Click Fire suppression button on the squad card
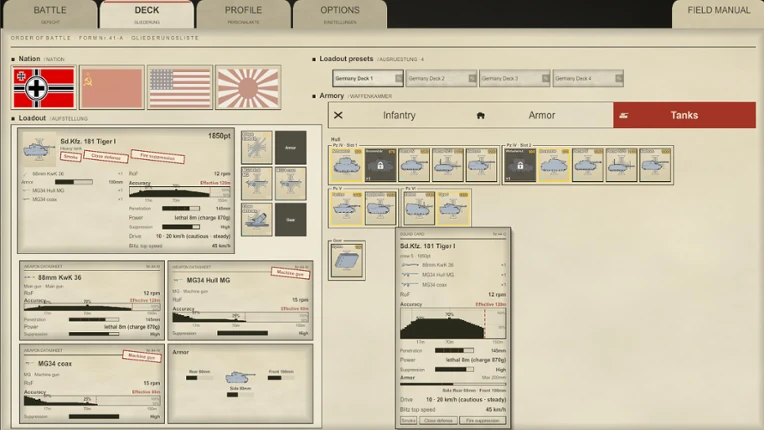764x430 pixels. pyautogui.click(x=482, y=420)
